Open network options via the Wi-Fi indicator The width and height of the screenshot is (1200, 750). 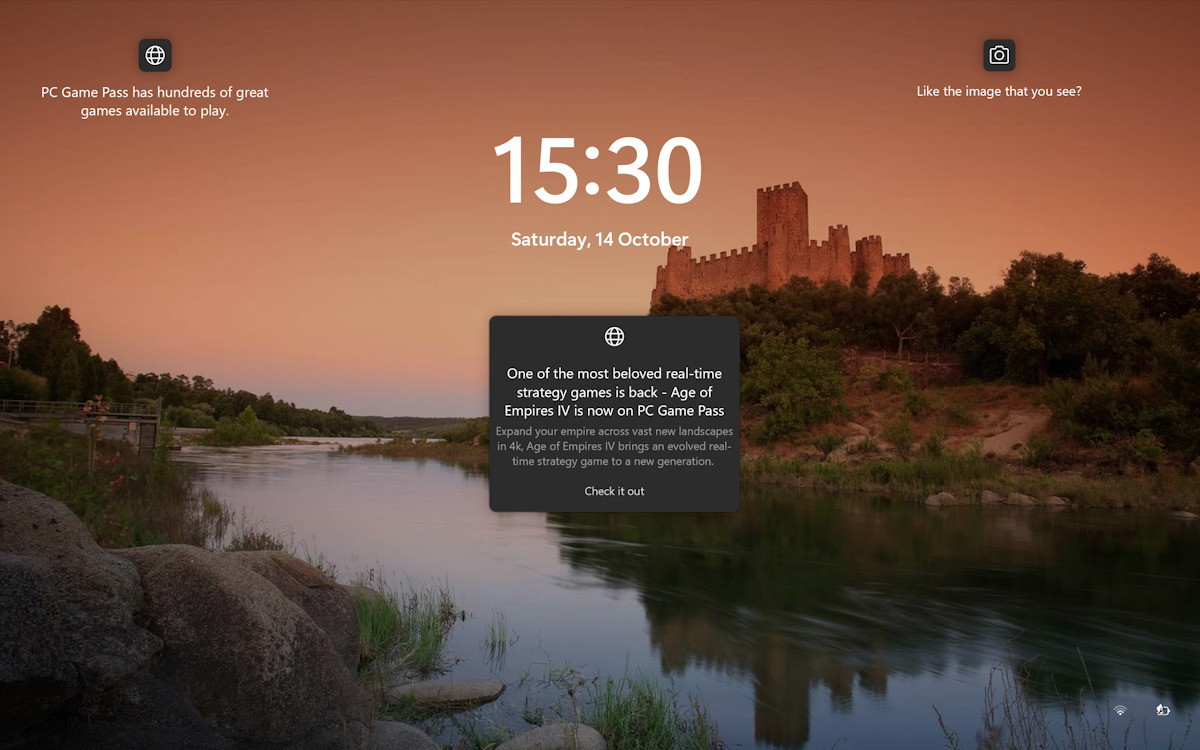1119,709
